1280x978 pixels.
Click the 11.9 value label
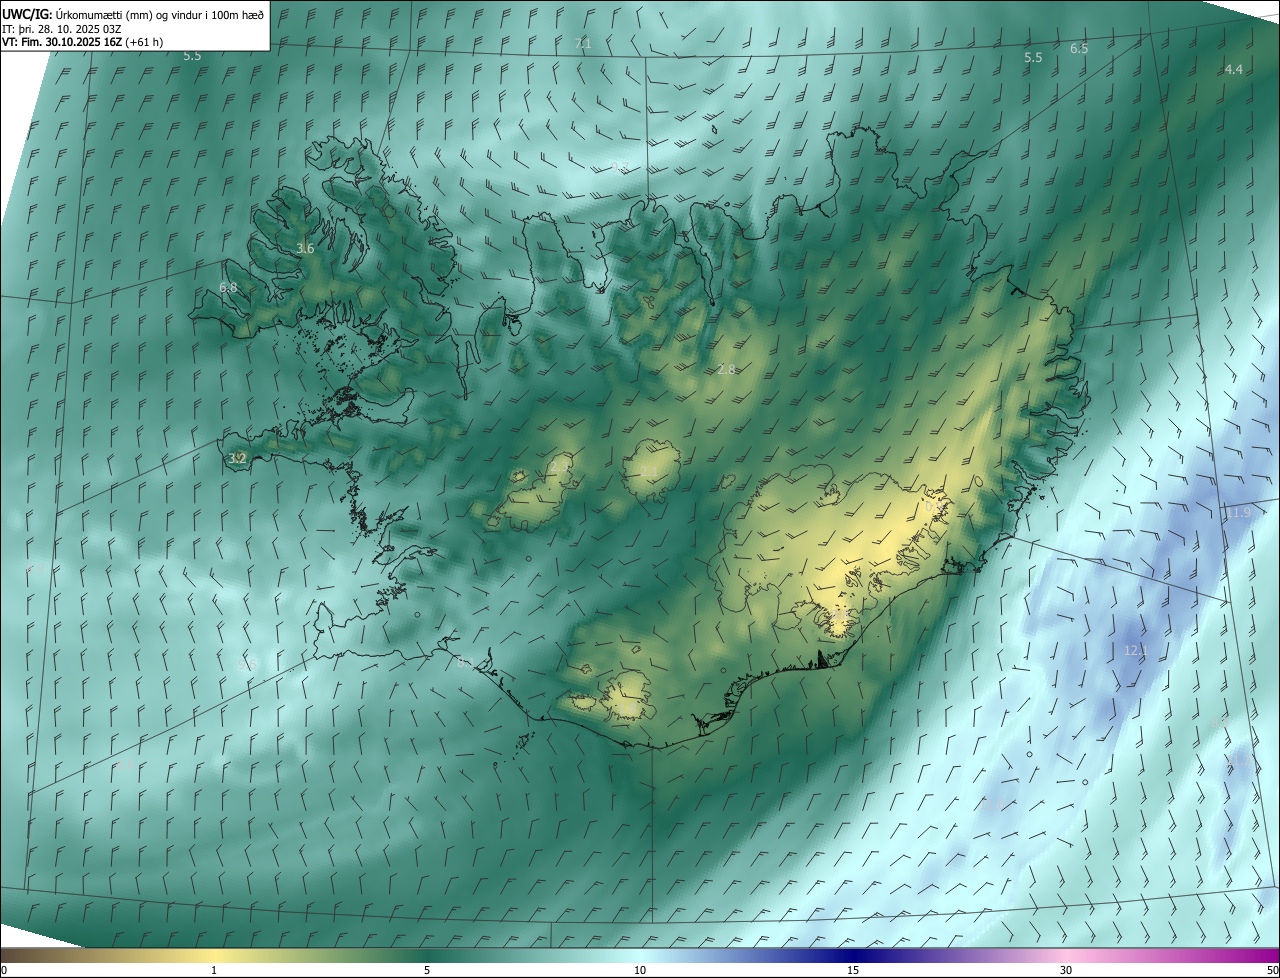(x=1237, y=513)
